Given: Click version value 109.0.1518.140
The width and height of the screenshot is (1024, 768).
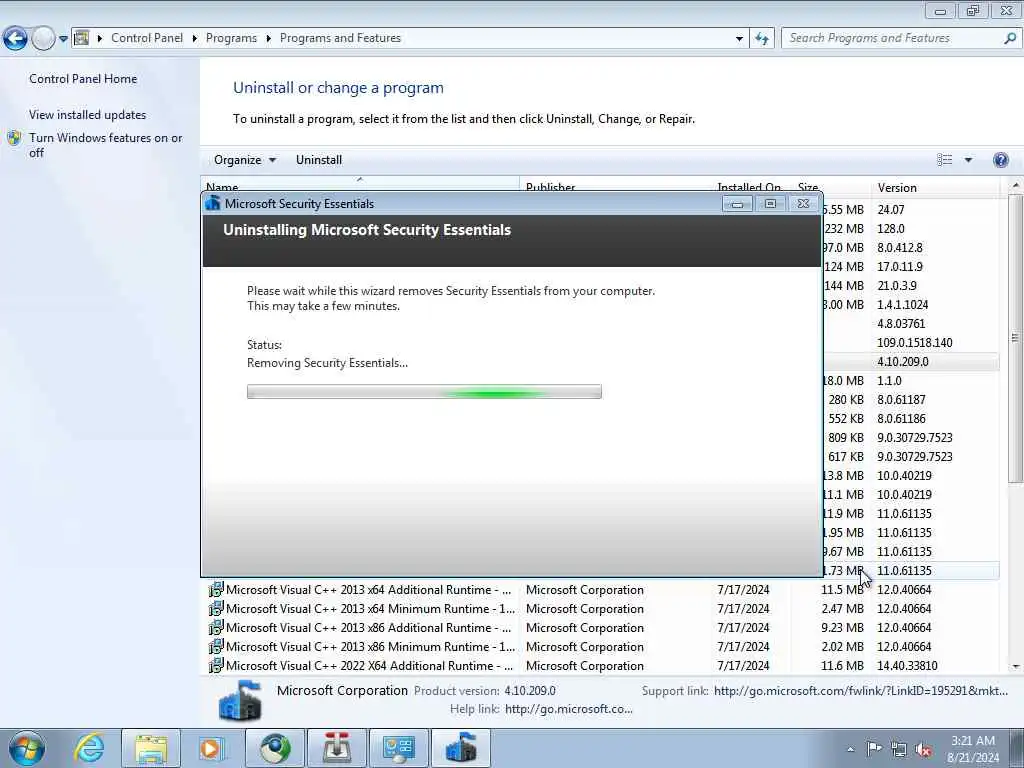Looking at the screenshot, I should tap(914, 343).
